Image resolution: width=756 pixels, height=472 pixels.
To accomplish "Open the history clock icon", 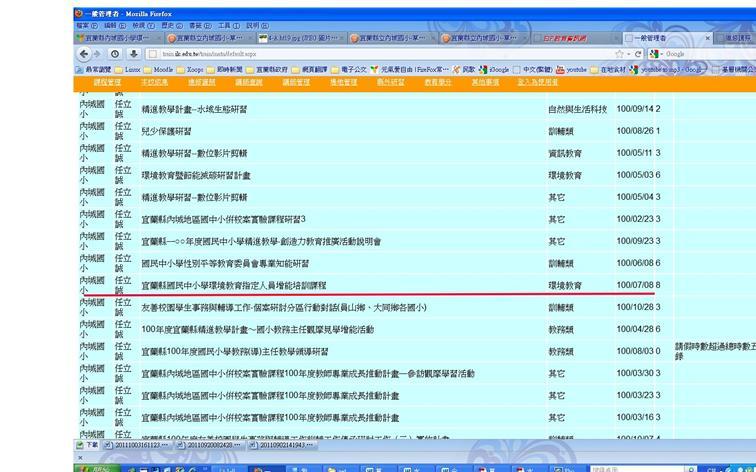I will click(116, 54).
